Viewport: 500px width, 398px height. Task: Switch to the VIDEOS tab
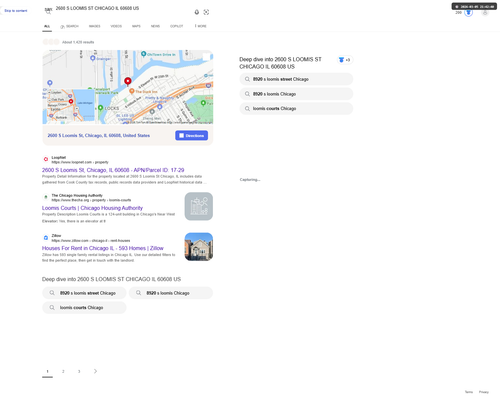116,26
